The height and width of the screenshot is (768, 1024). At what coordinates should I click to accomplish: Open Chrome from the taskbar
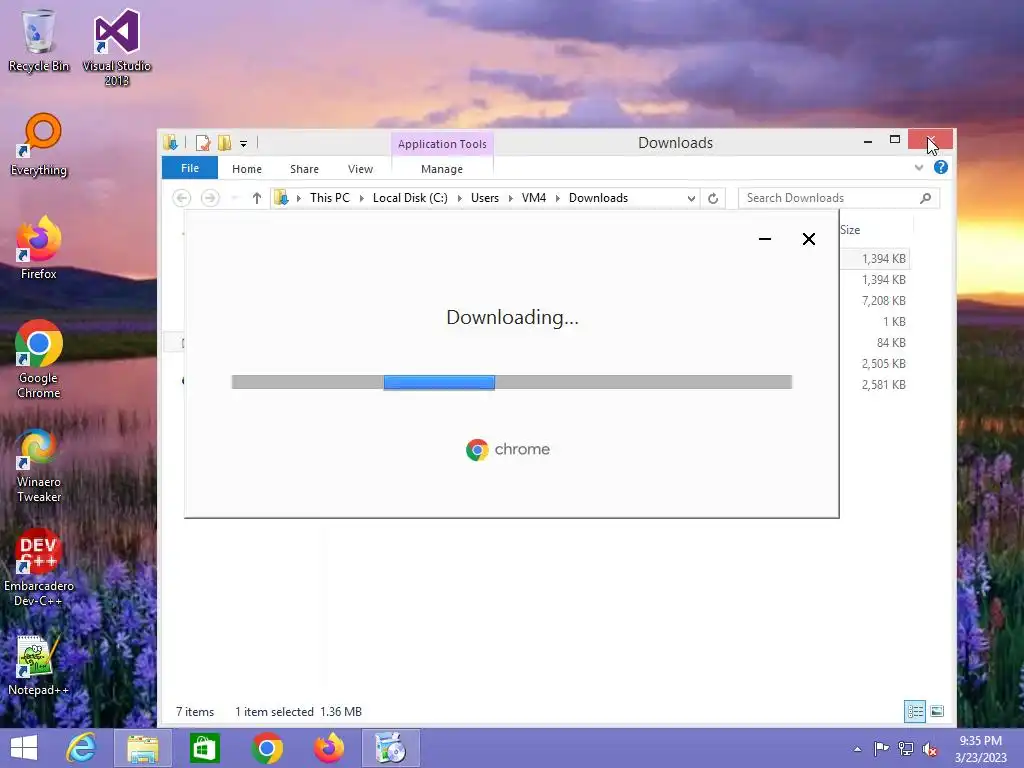coord(266,748)
